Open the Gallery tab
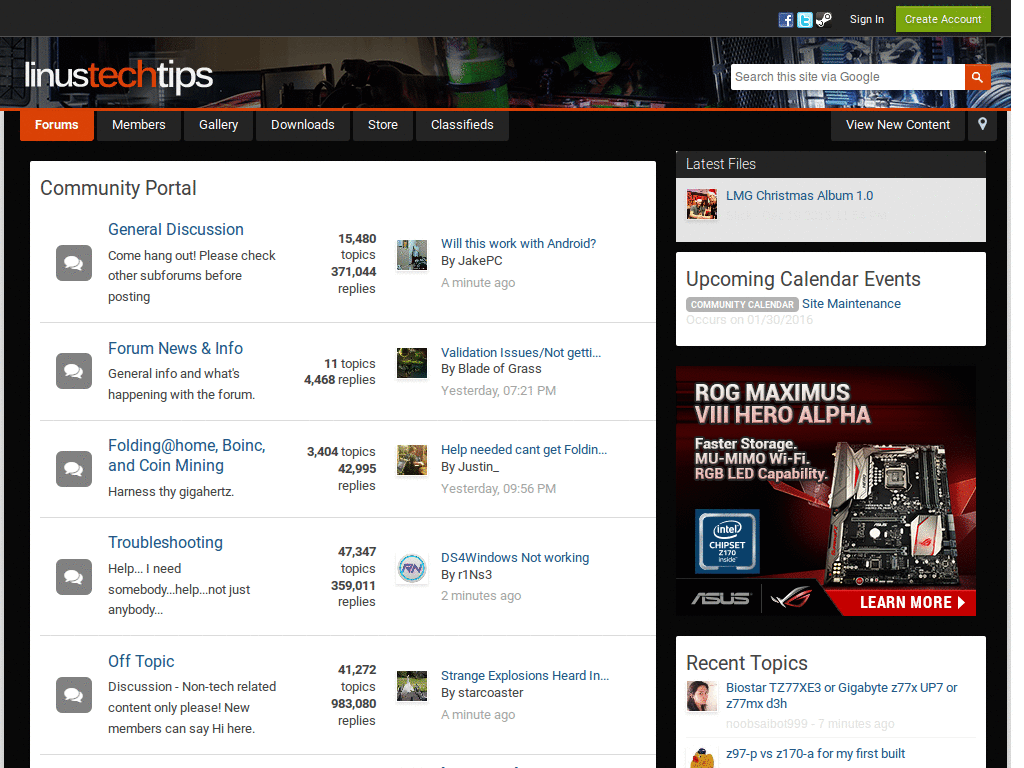 218,125
